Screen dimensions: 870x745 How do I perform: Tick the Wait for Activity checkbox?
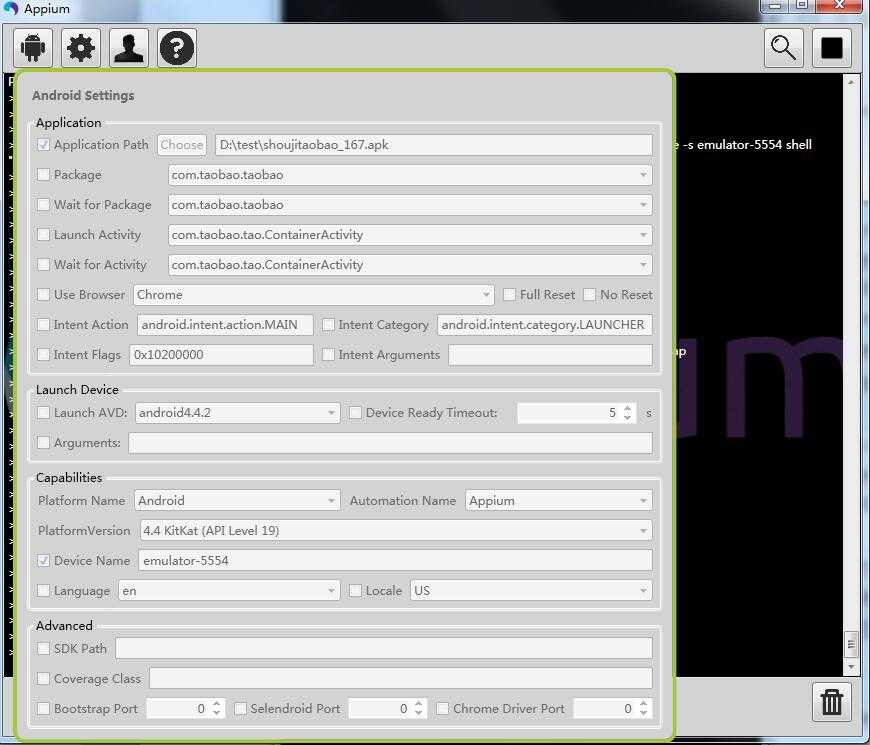[43, 265]
